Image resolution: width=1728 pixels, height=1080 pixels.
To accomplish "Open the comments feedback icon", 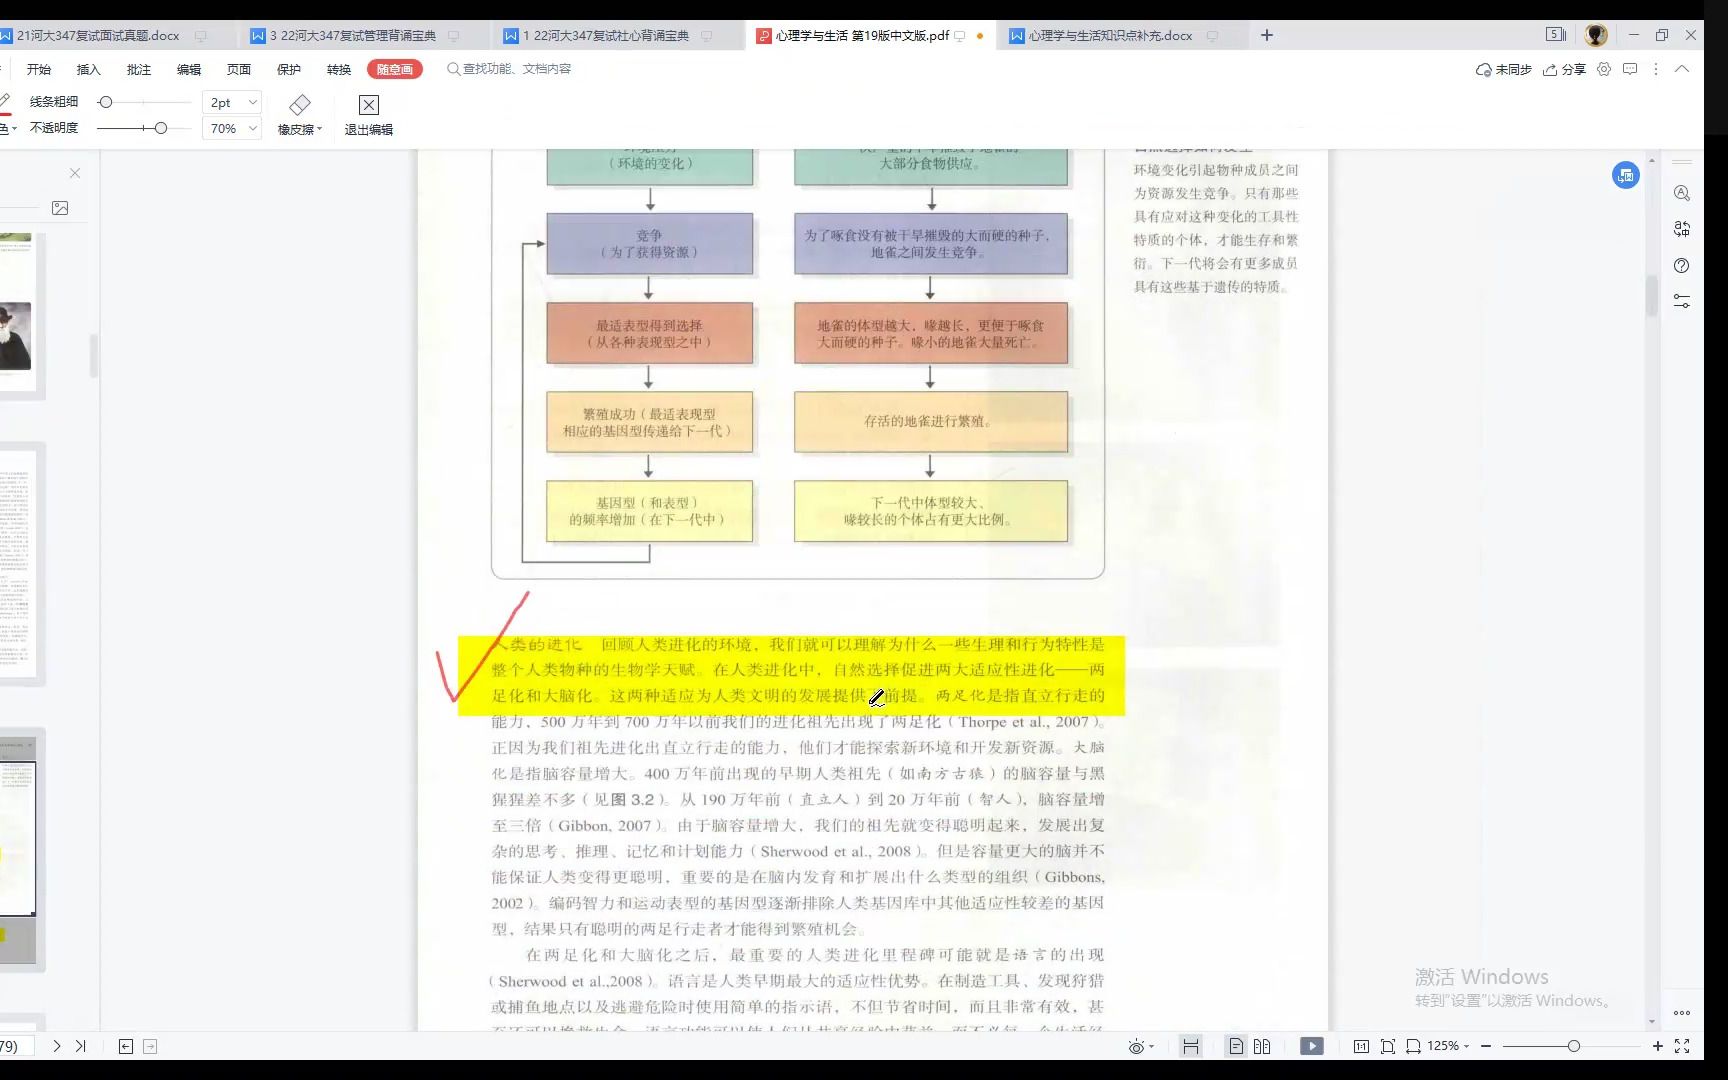I will [x=1630, y=69].
